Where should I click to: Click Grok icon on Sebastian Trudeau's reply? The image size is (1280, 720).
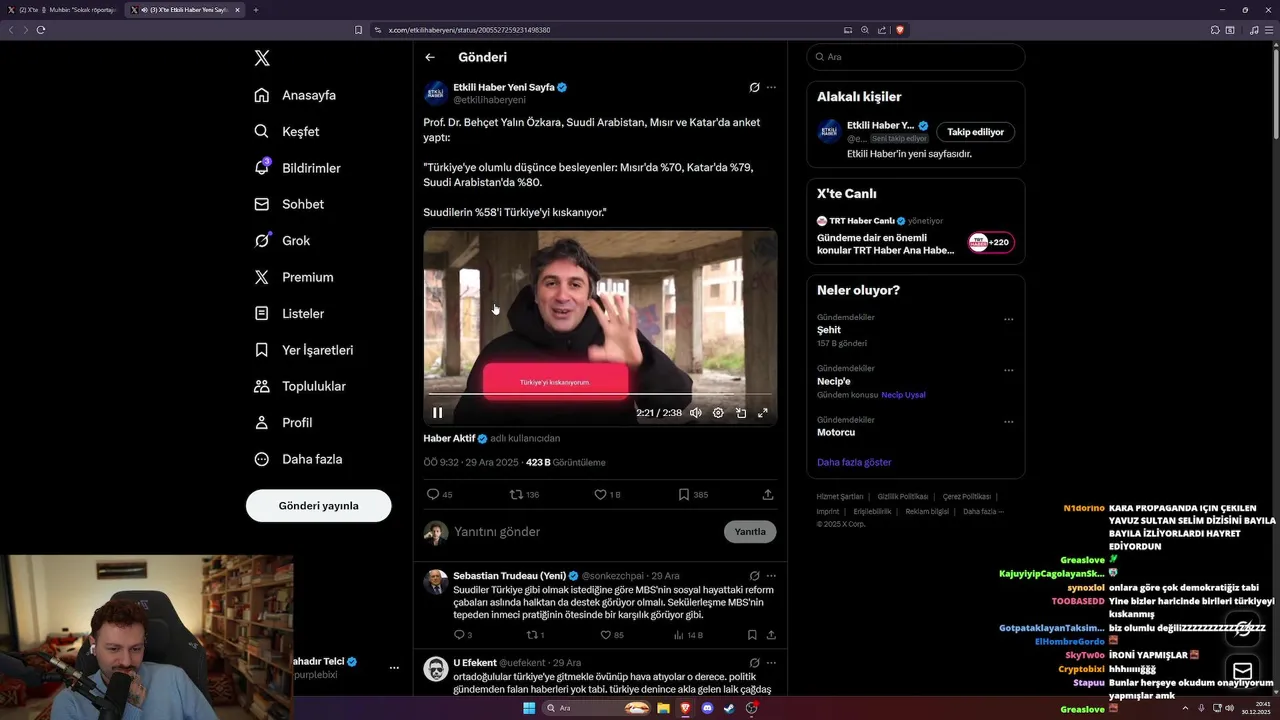(x=754, y=576)
